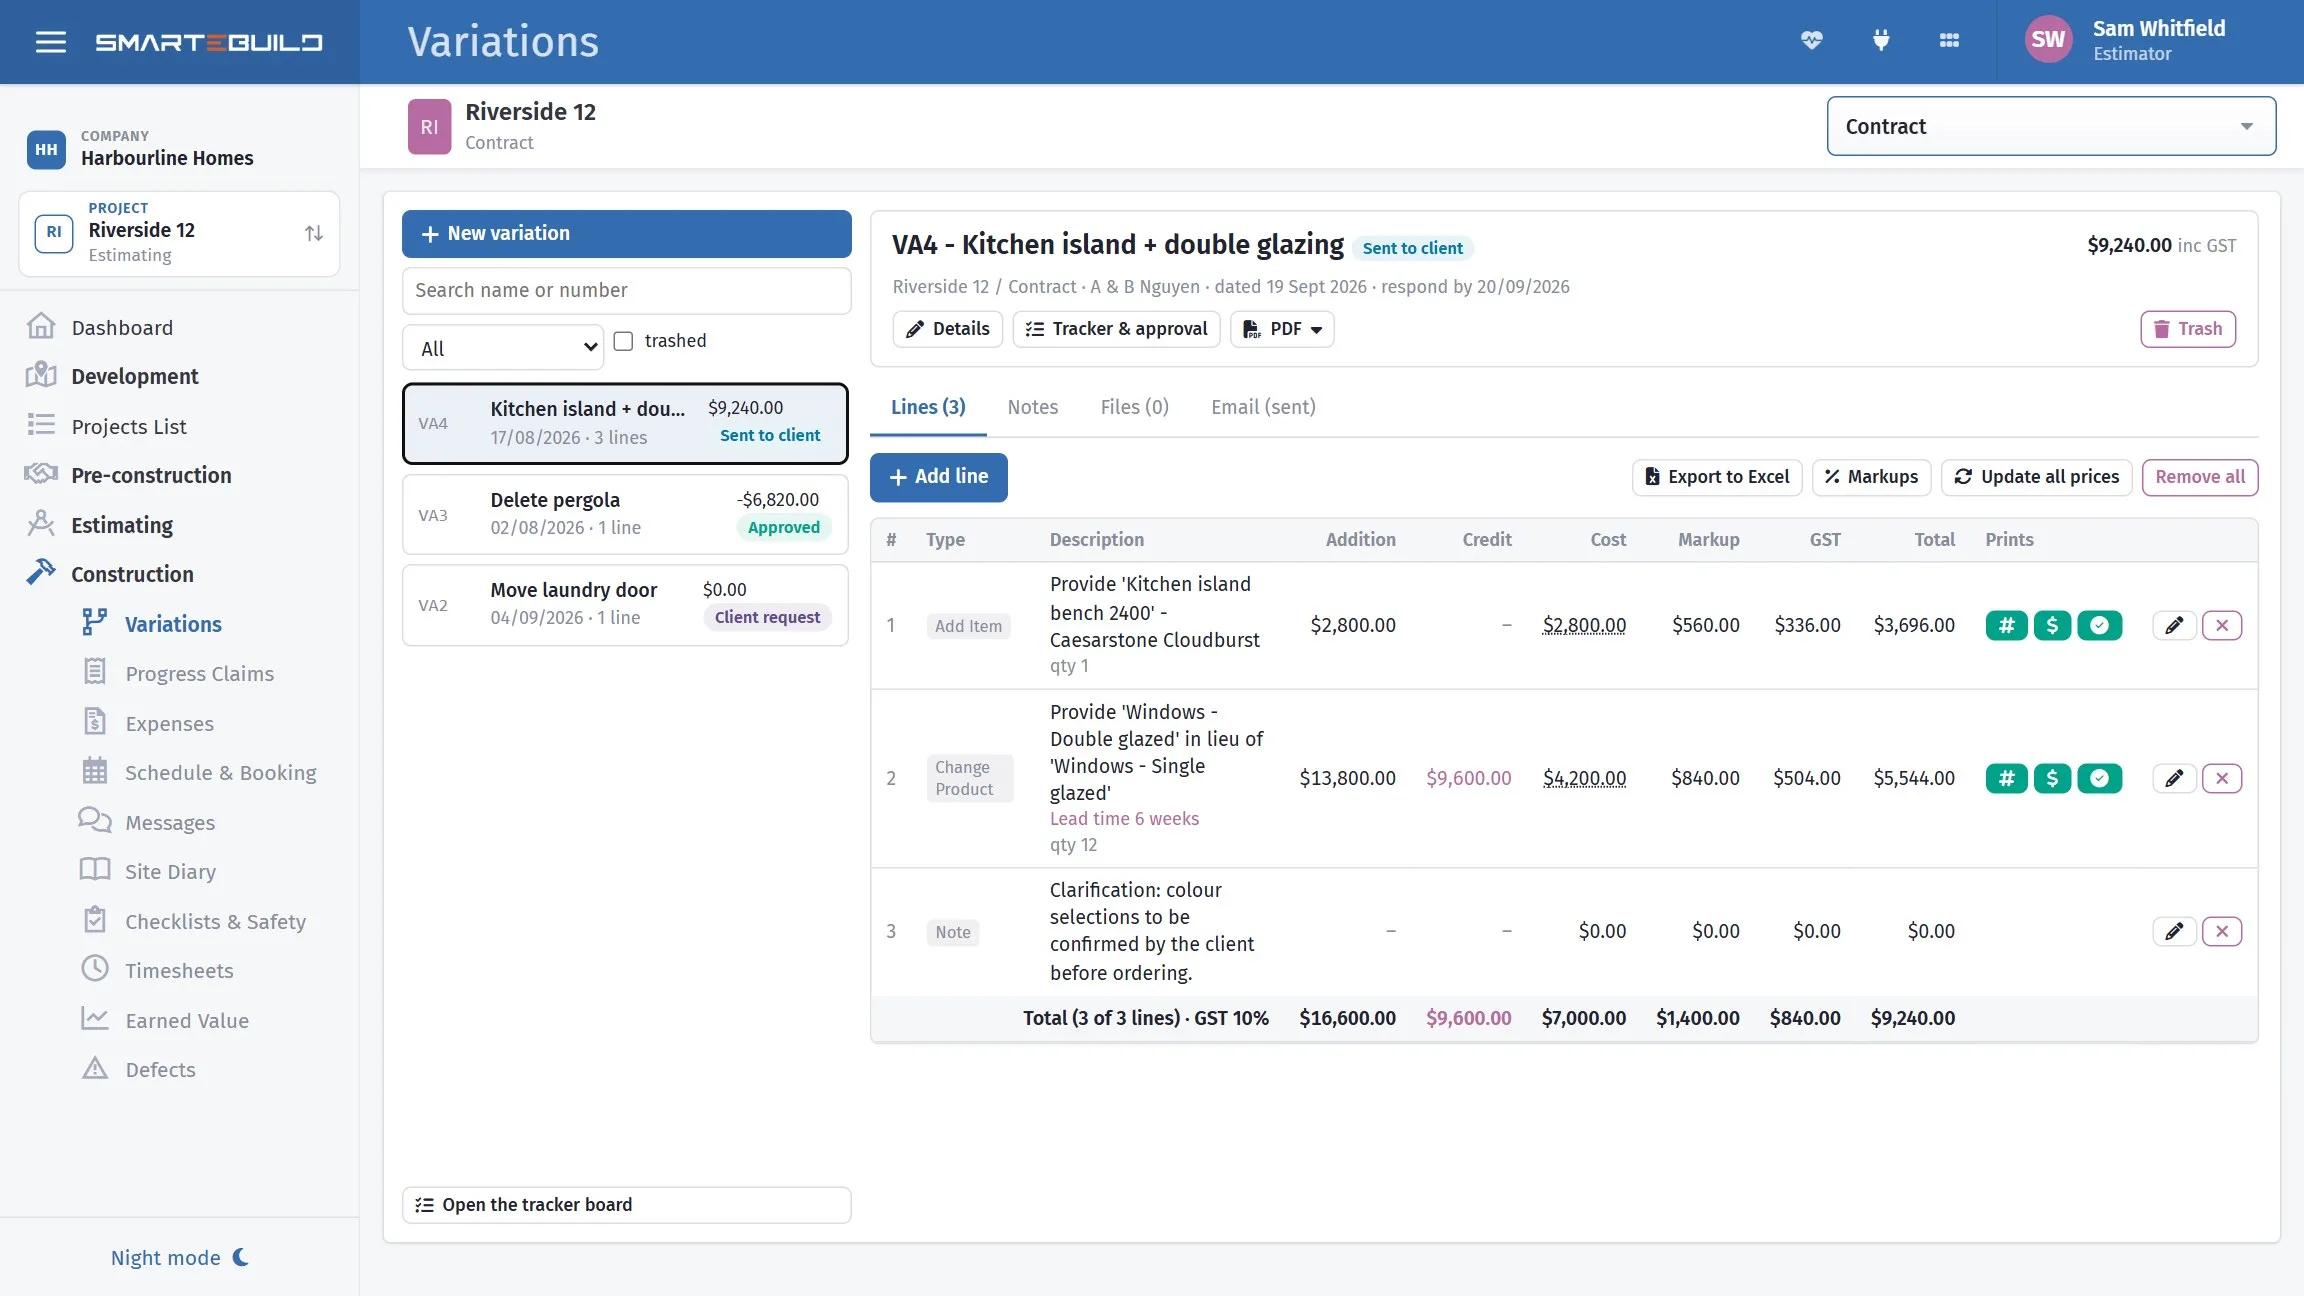This screenshot has height=1296, width=2304.
Task: Click the SW user avatar
Action: pyautogui.click(x=2048, y=40)
